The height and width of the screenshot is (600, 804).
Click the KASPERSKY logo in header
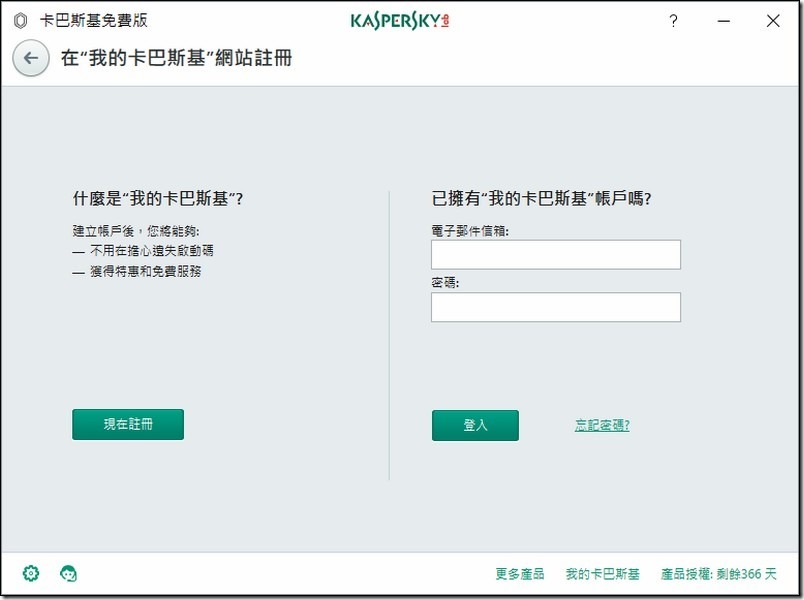[400, 21]
